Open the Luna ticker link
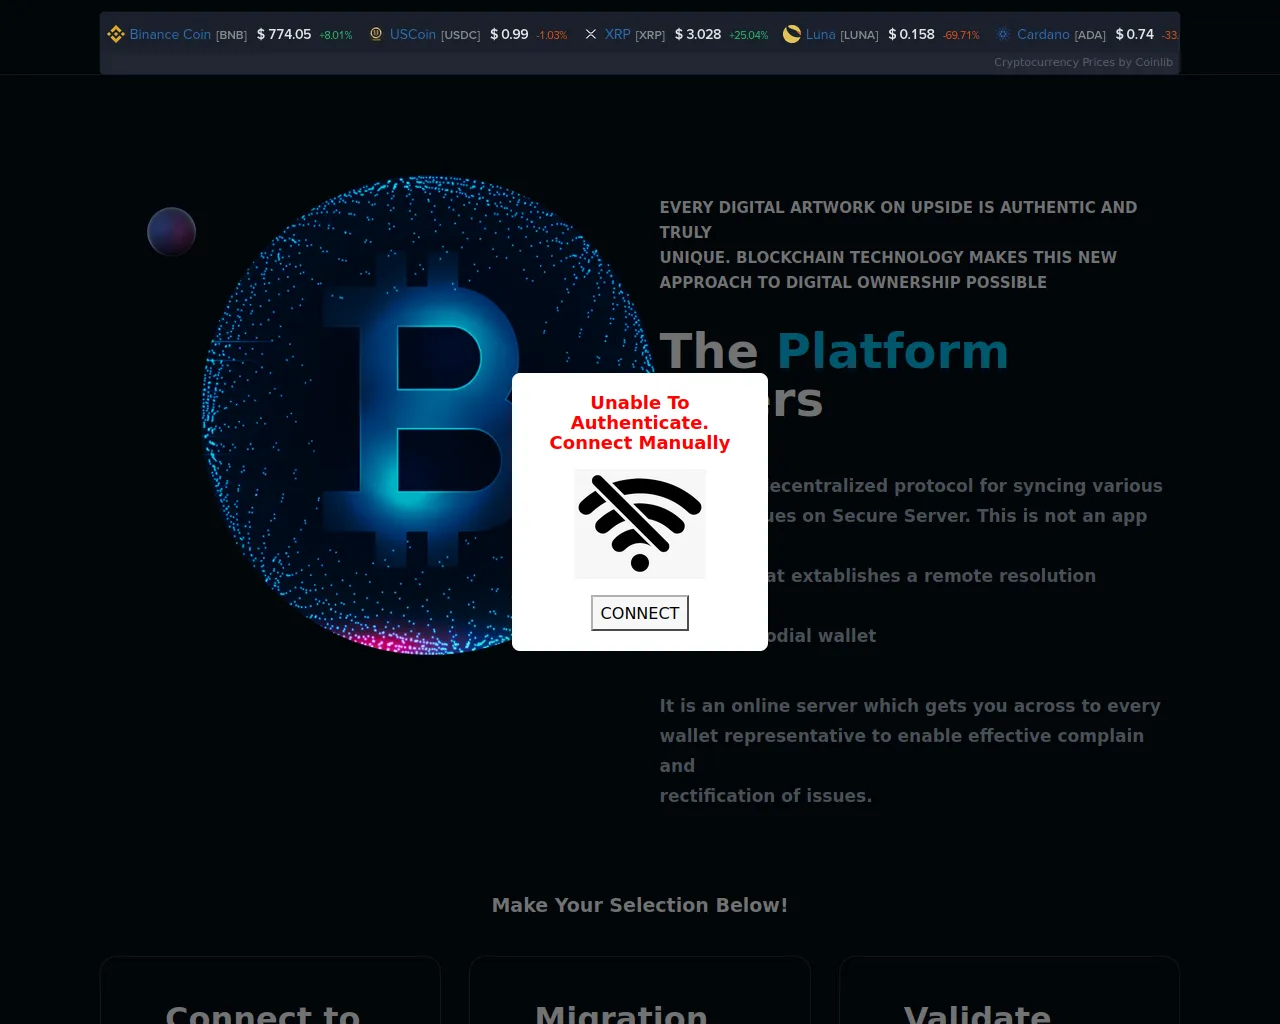1280x1024 pixels. (x=821, y=34)
